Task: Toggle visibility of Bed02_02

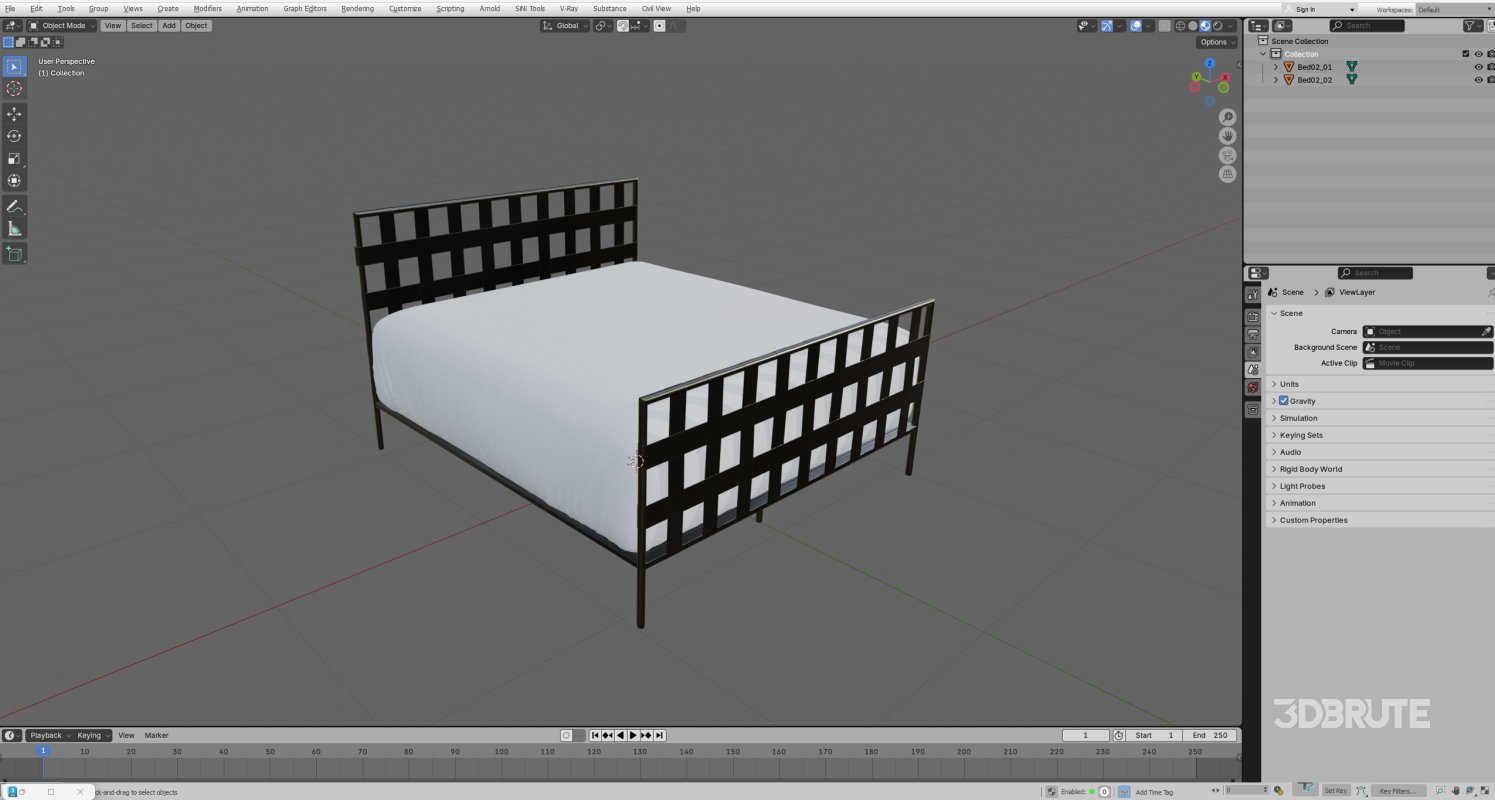Action: tap(1478, 79)
